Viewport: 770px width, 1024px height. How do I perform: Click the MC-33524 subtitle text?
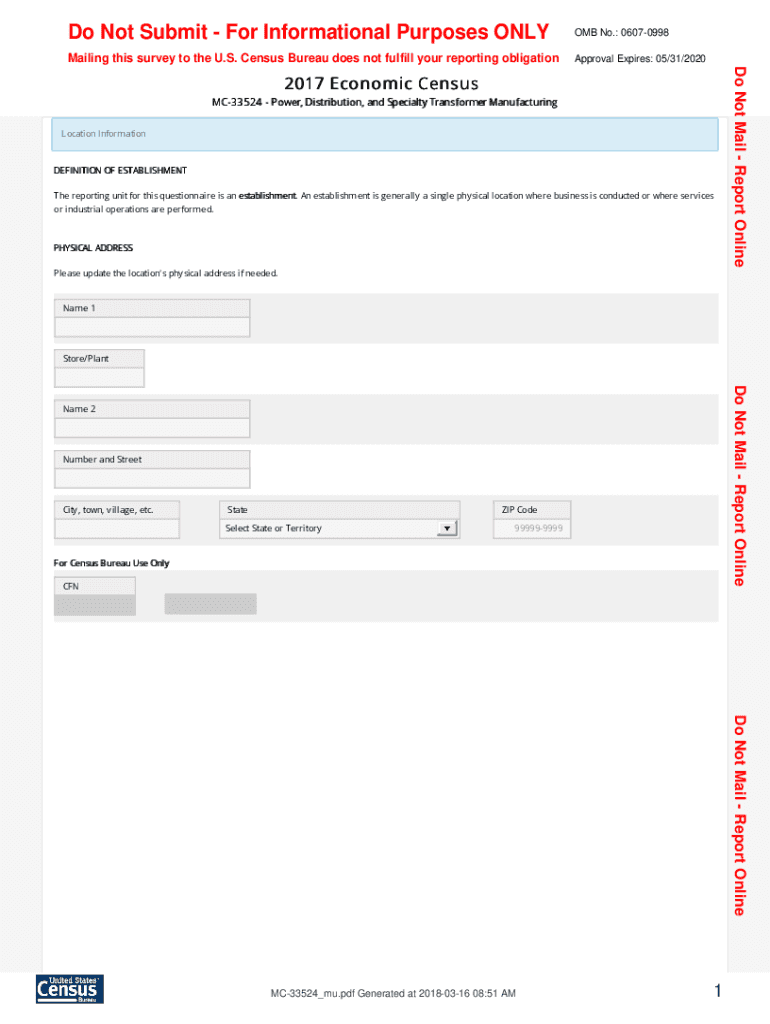[x=385, y=102]
